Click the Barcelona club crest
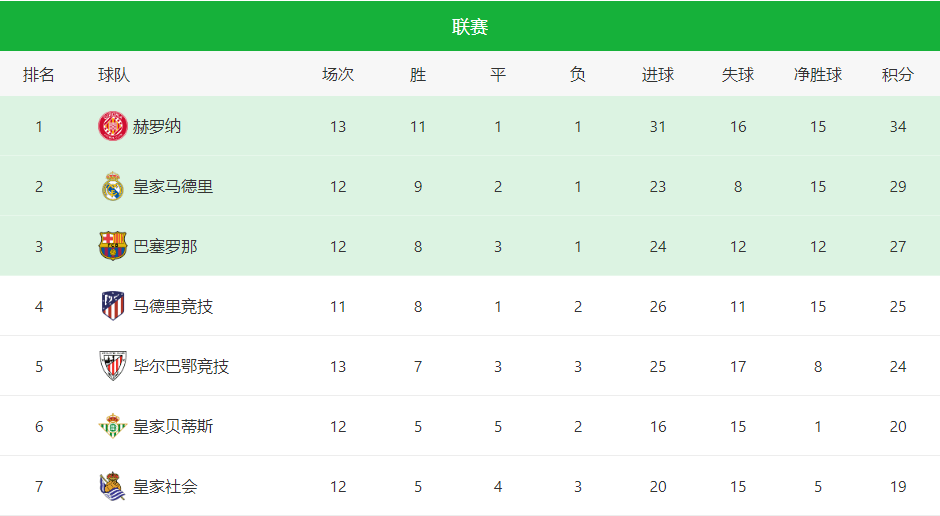The image size is (940, 516). (113, 246)
